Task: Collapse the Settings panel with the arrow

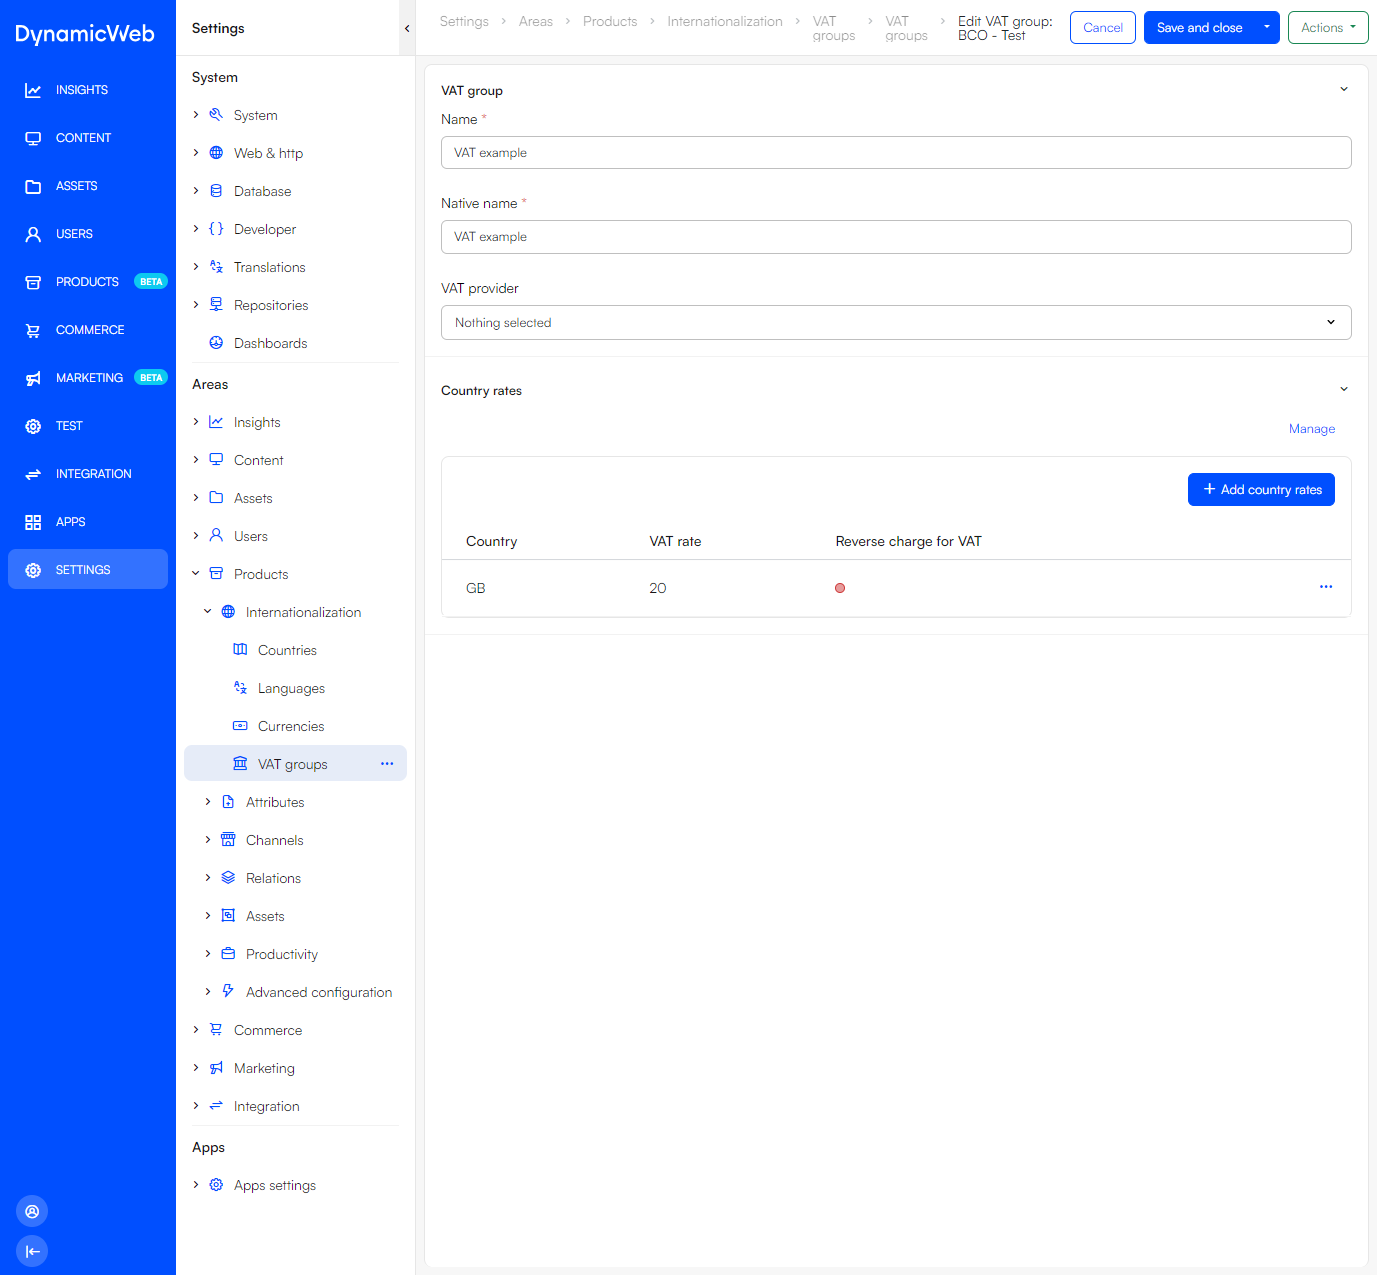Action: (x=407, y=28)
